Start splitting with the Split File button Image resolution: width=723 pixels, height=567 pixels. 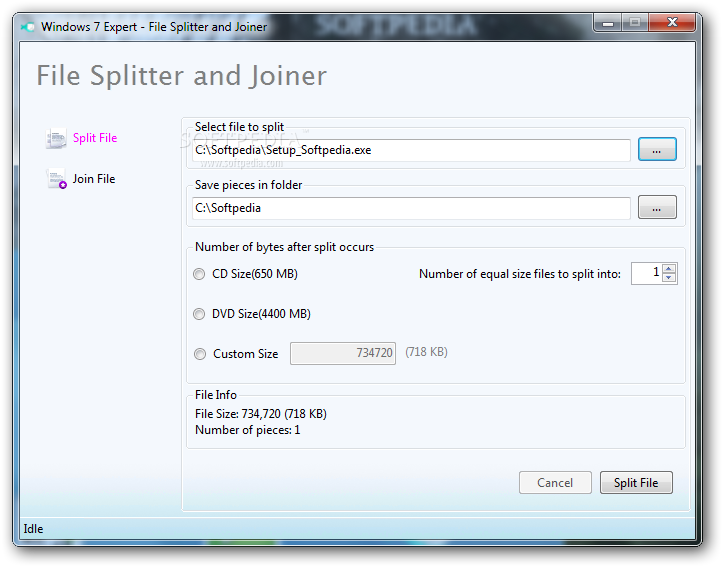click(636, 483)
